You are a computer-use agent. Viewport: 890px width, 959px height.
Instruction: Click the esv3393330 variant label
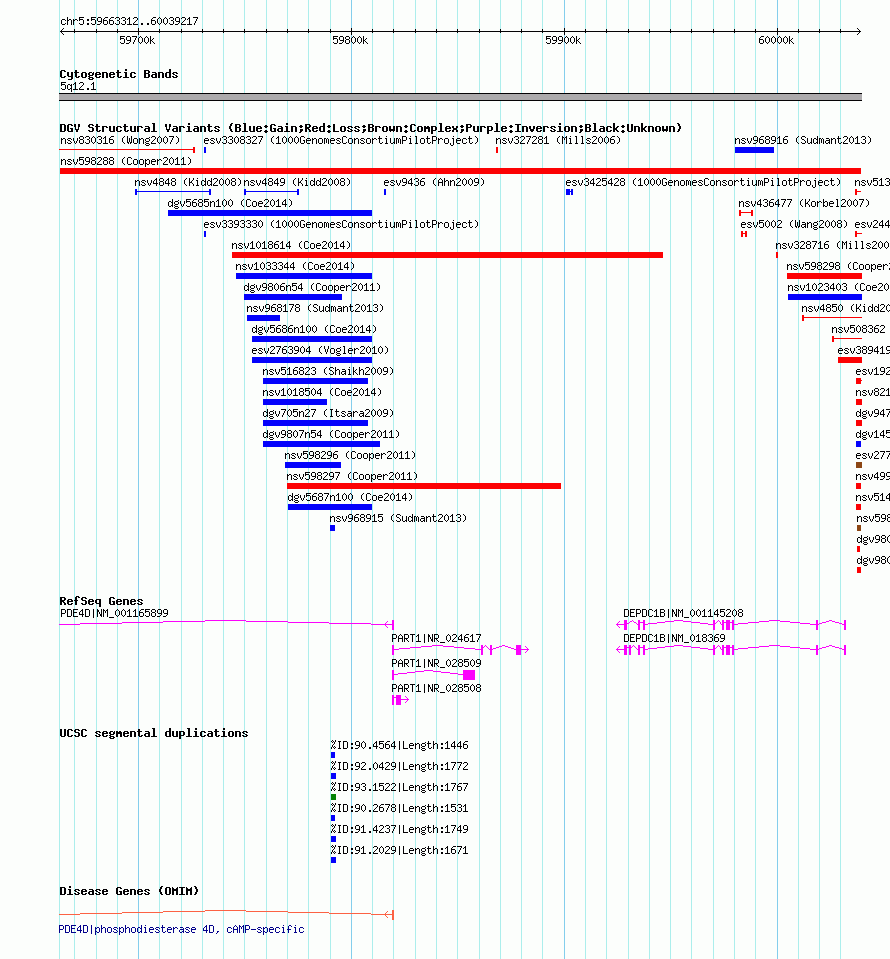pyautogui.click(x=341, y=224)
